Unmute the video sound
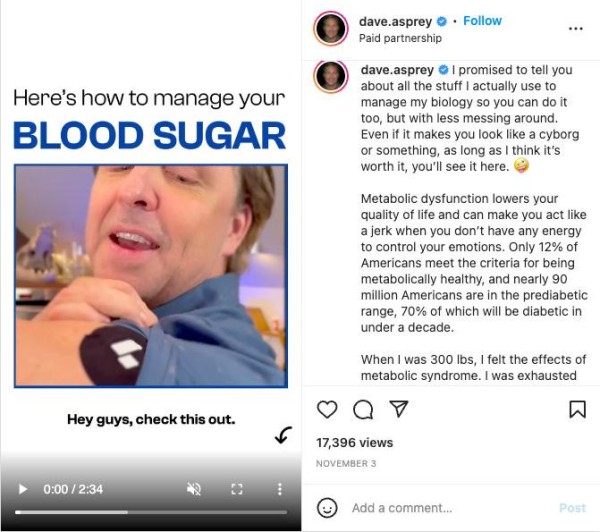This screenshot has width=600, height=532. point(195,489)
